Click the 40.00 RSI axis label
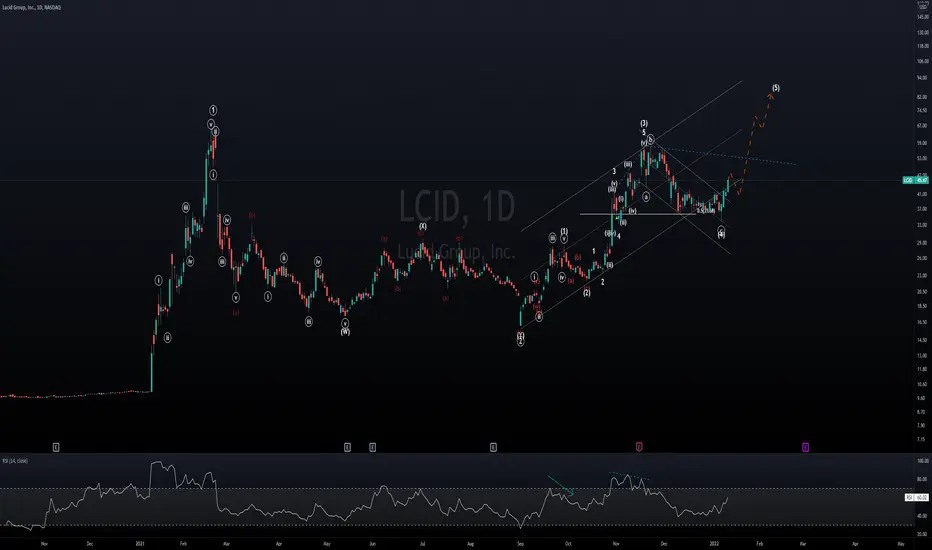932x550 pixels. pos(922,516)
